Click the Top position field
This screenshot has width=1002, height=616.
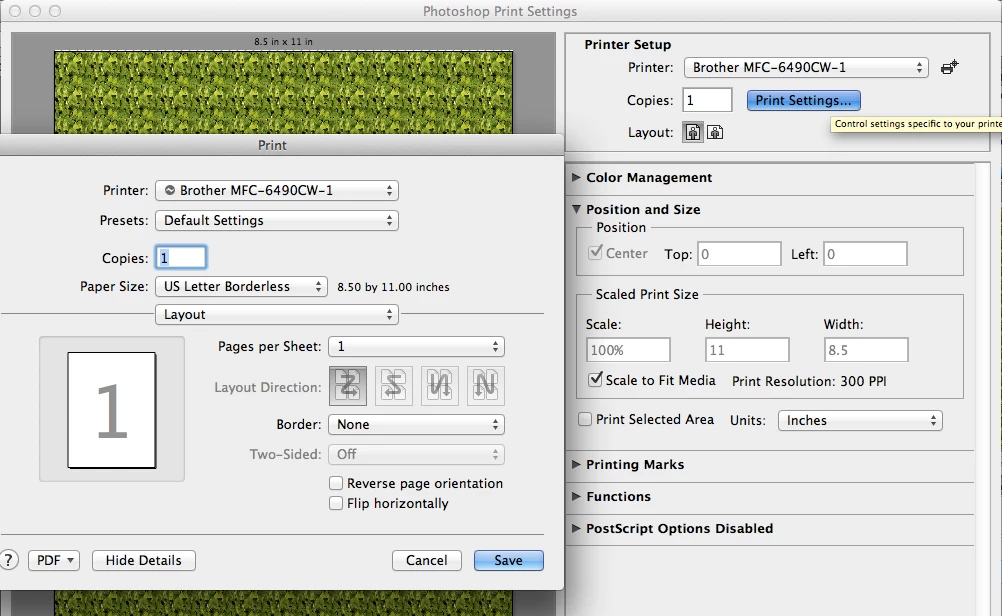point(739,254)
